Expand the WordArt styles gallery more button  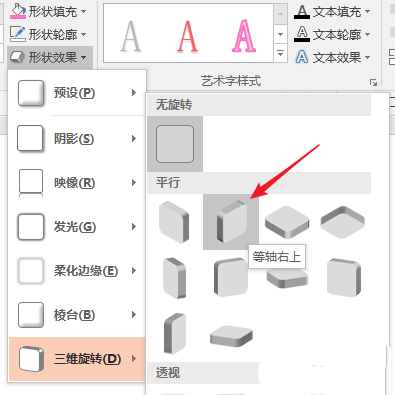(x=281, y=53)
